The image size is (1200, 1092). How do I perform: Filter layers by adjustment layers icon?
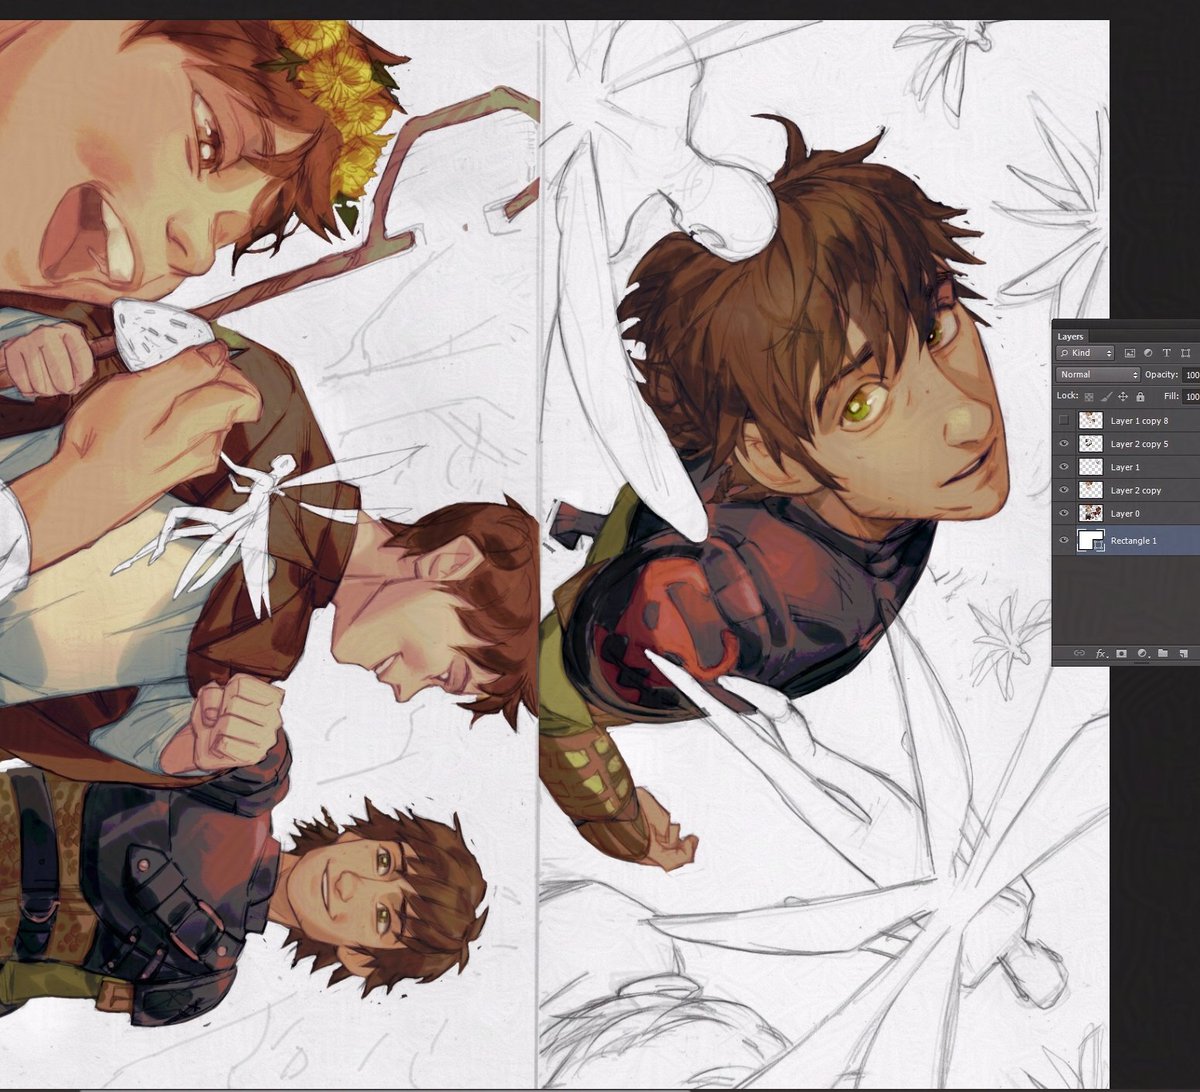coord(1148,353)
